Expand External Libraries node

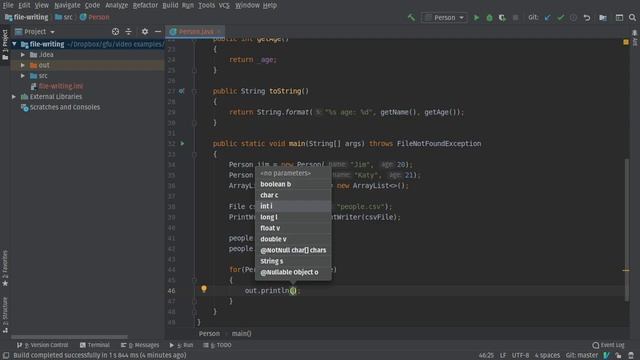pos(14,97)
